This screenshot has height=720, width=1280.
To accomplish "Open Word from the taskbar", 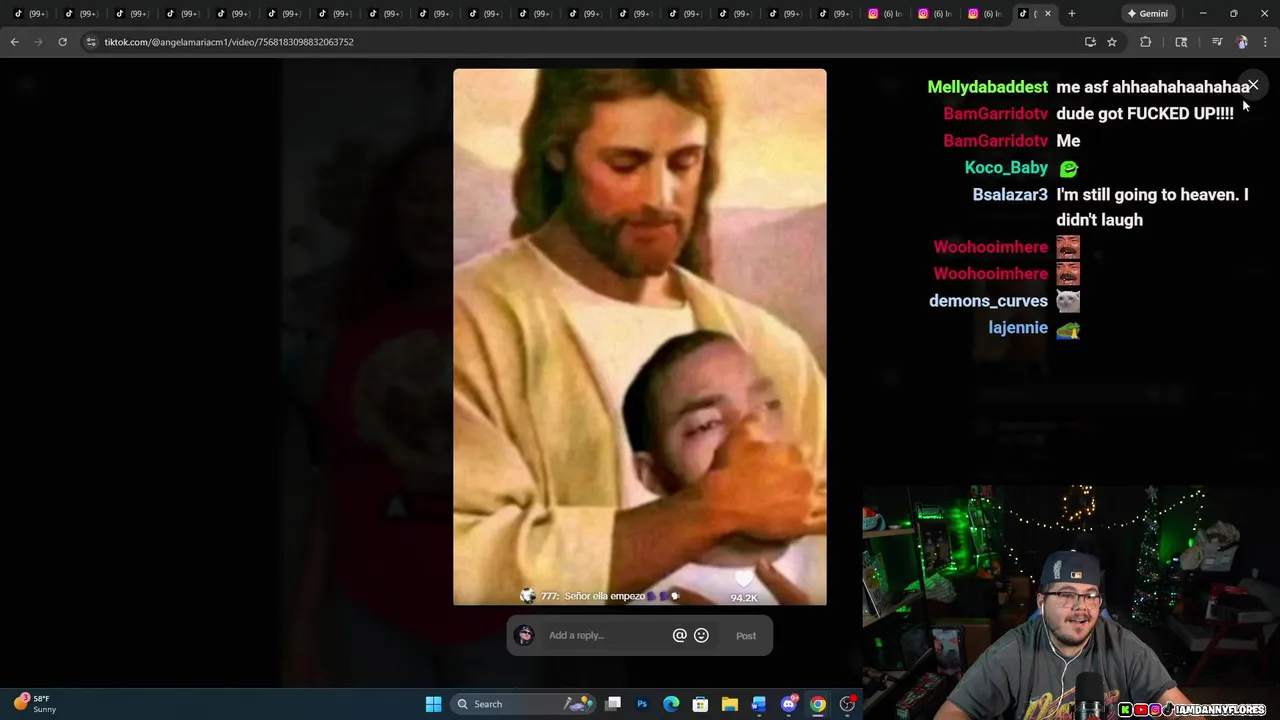I will tap(759, 704).
